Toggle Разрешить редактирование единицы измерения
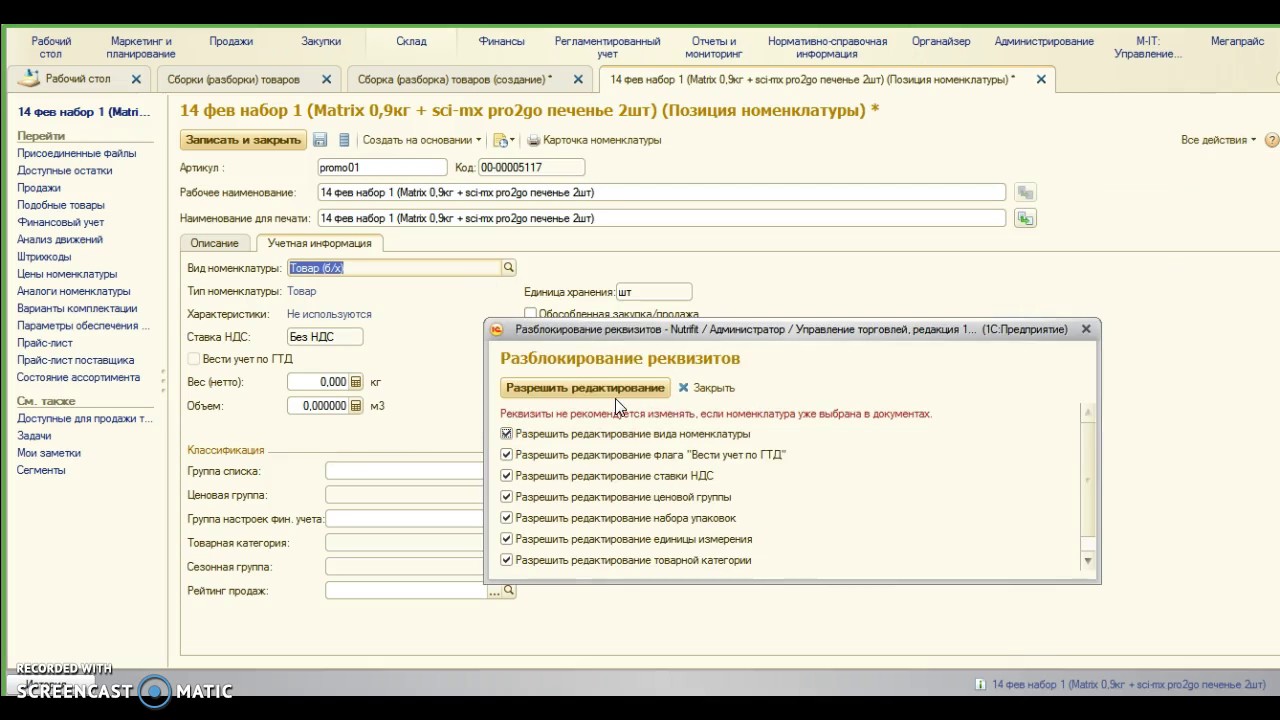 click(x=506, y=539)
